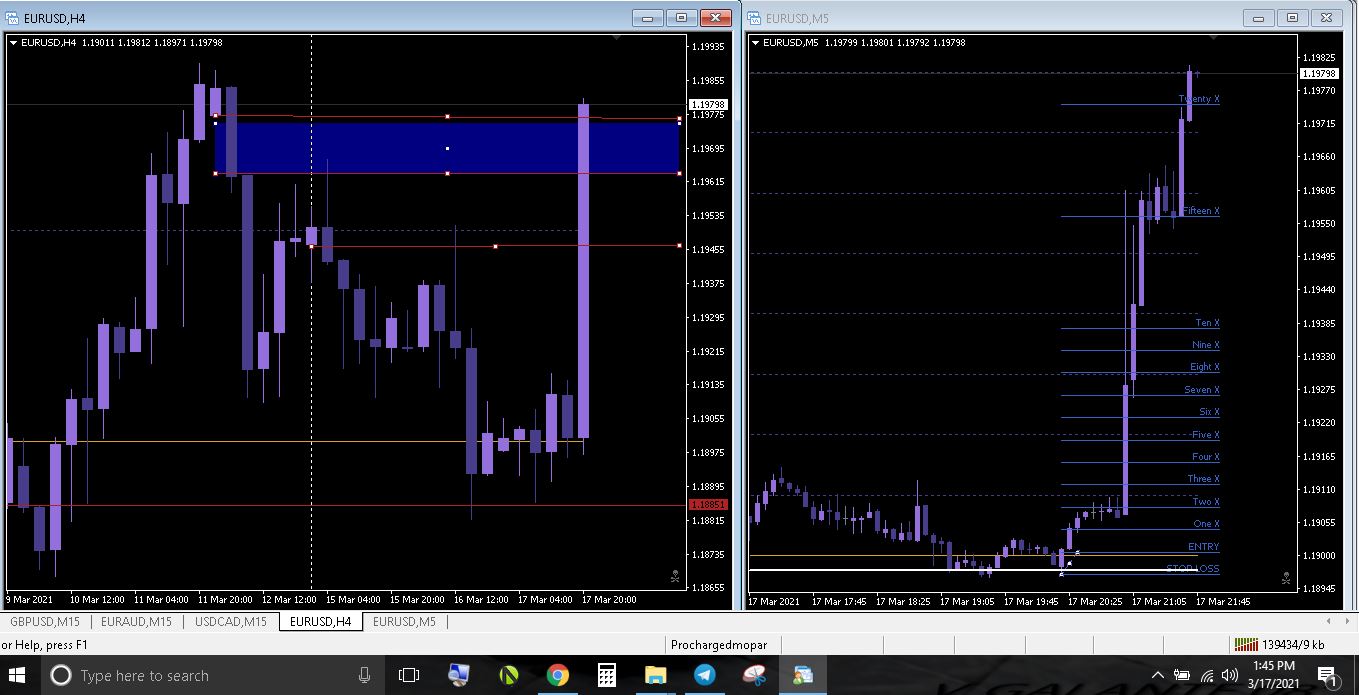
Task: Select the Eight X level label
Action: tap(1205, 367)
